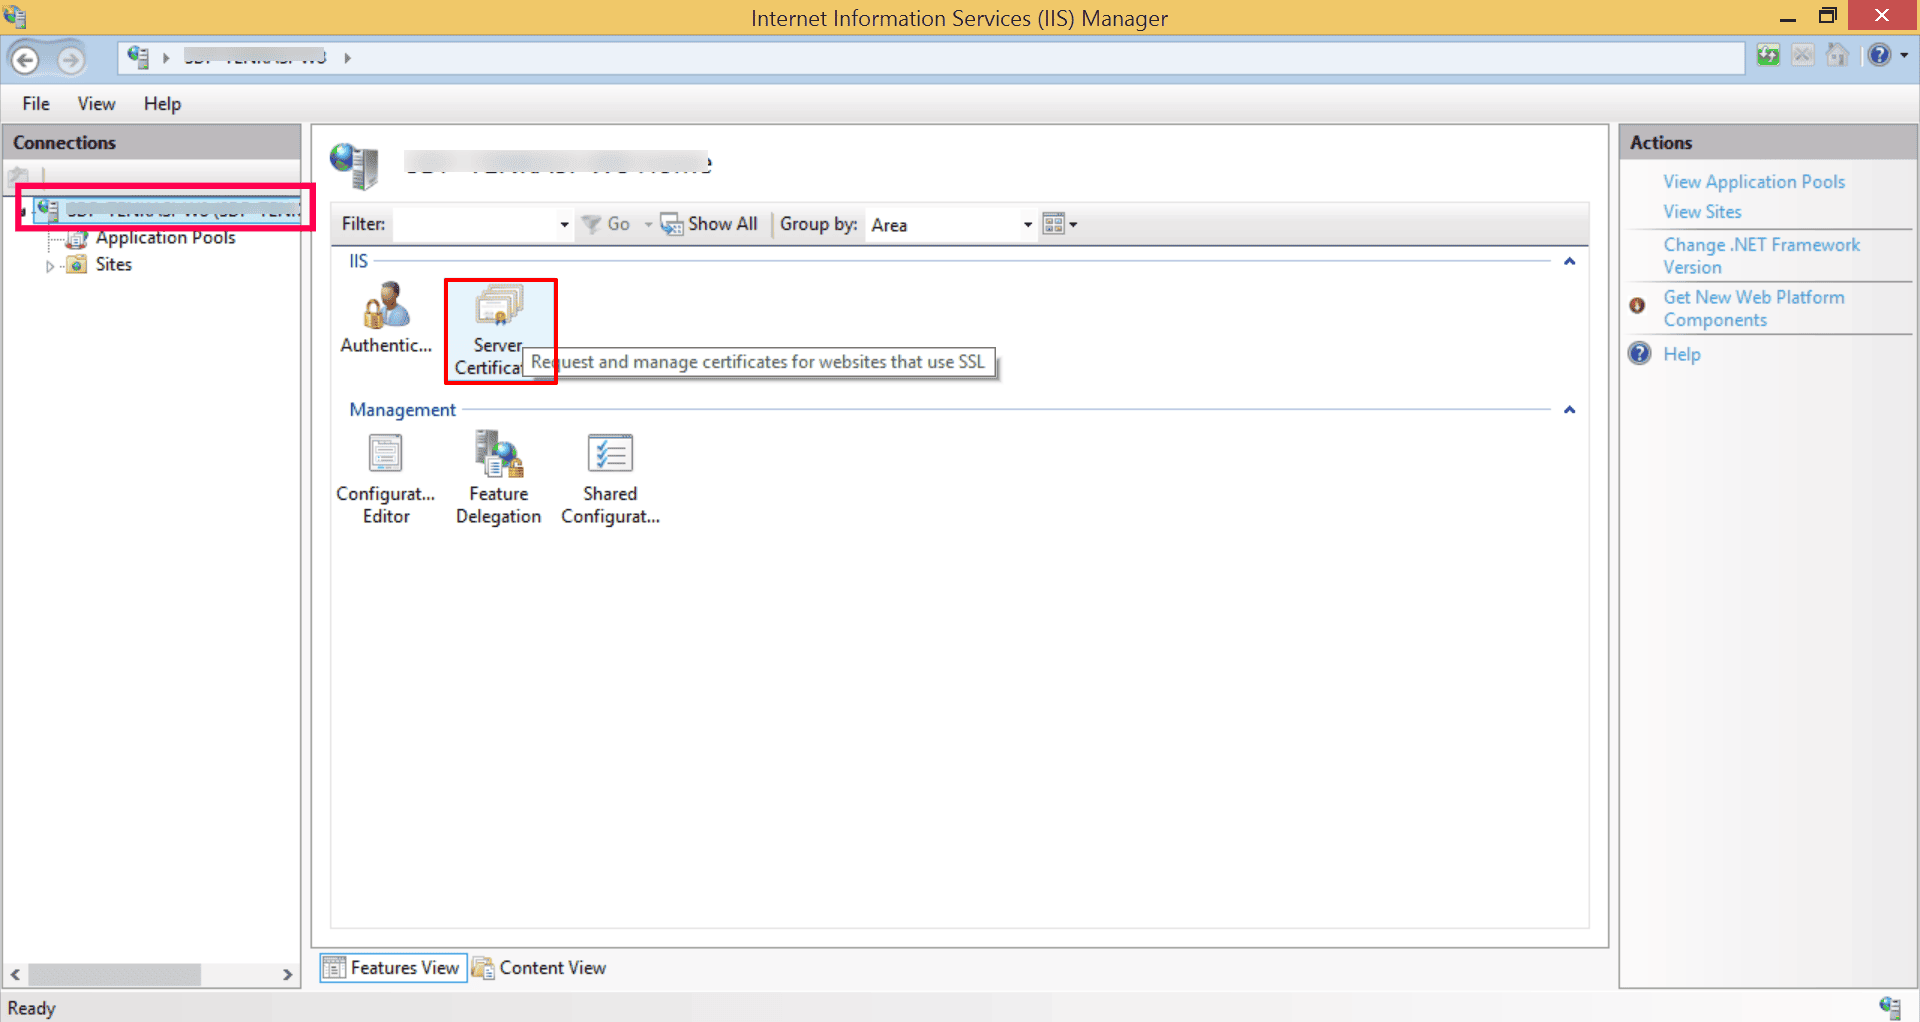
Task: Click the Stop icon in the address bar
Action: click(1803, 55)
